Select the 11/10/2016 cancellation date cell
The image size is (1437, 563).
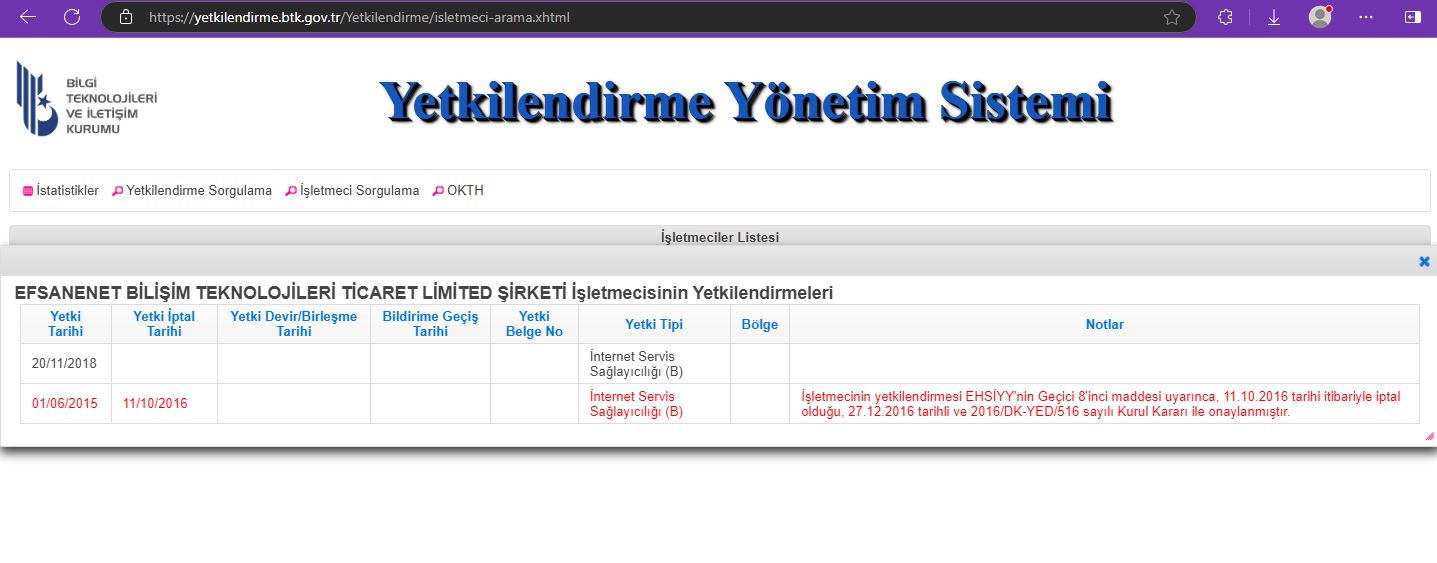pos(164,404)
